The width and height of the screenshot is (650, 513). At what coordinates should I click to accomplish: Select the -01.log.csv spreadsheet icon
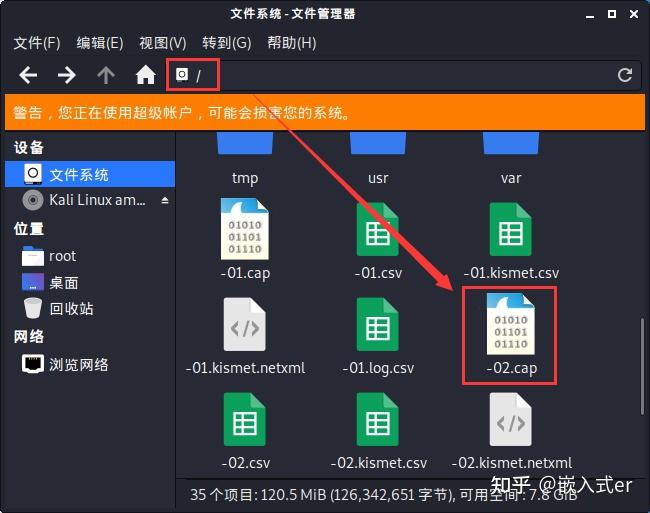[378, 324]
